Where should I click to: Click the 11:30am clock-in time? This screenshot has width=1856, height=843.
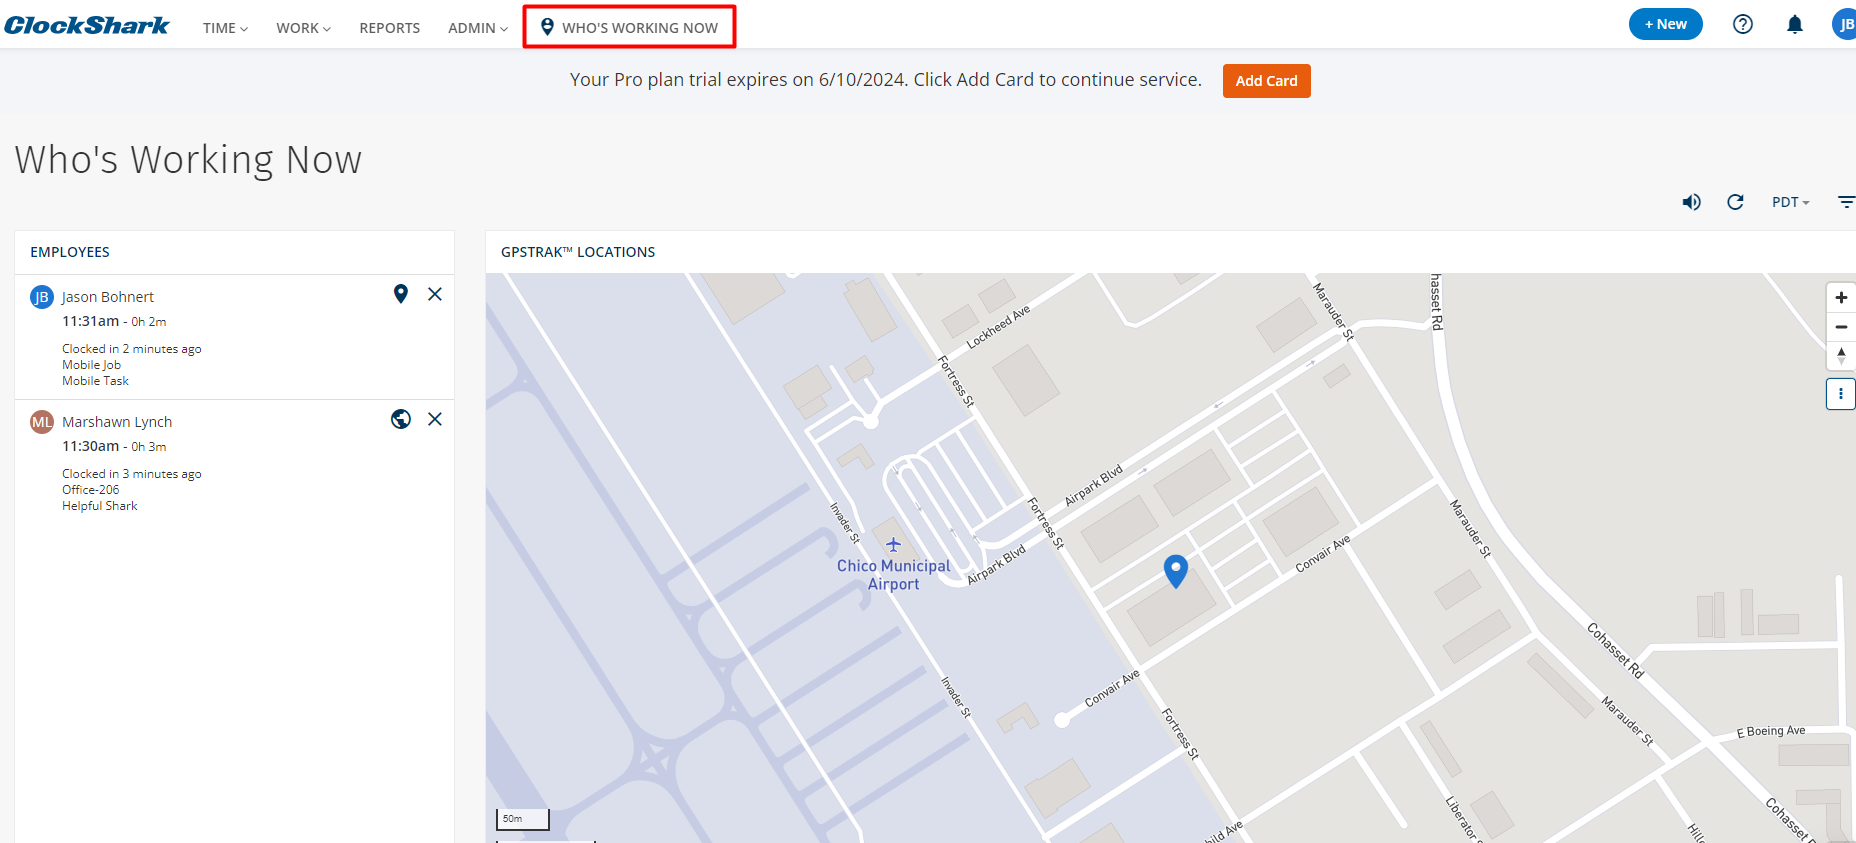[90, 446]
